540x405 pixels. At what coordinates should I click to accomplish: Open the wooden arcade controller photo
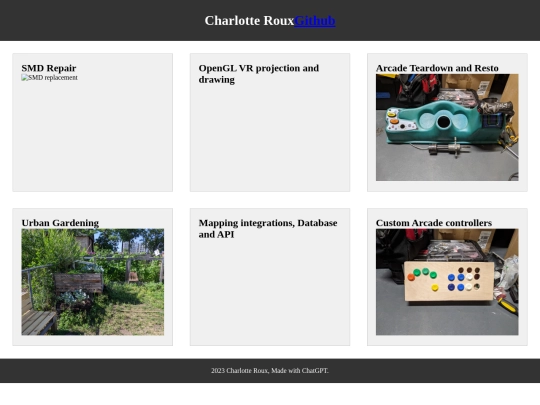click(x=447, y=282)
